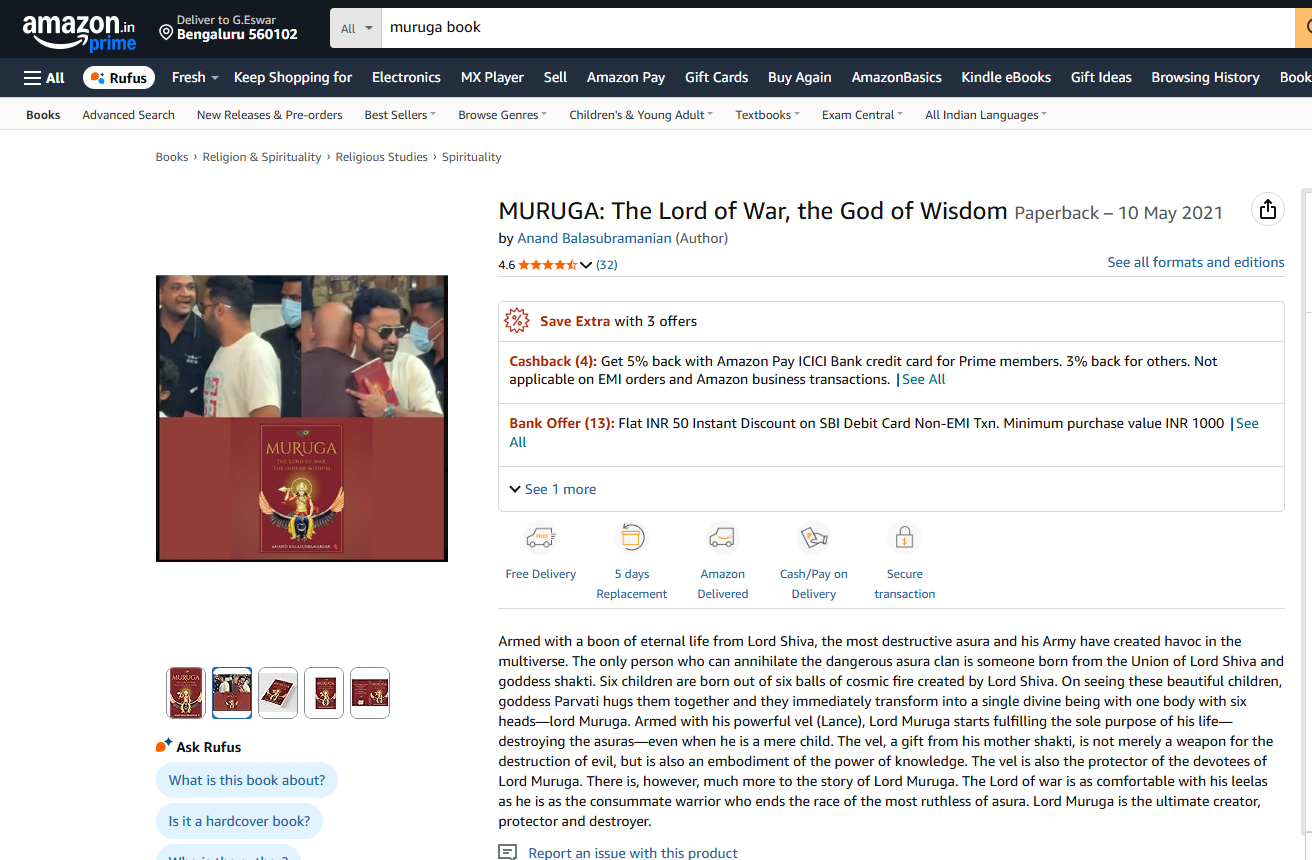This screenshot has width=1312, height=860.
Task: Open Buy Again in nav bar
Action: [800, 77]
